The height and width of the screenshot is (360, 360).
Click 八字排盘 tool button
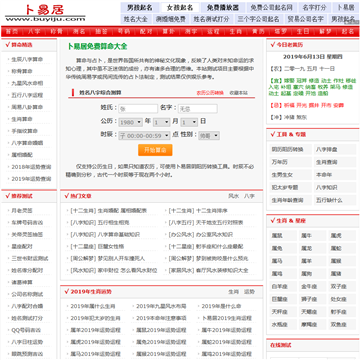tap(335, 149)
